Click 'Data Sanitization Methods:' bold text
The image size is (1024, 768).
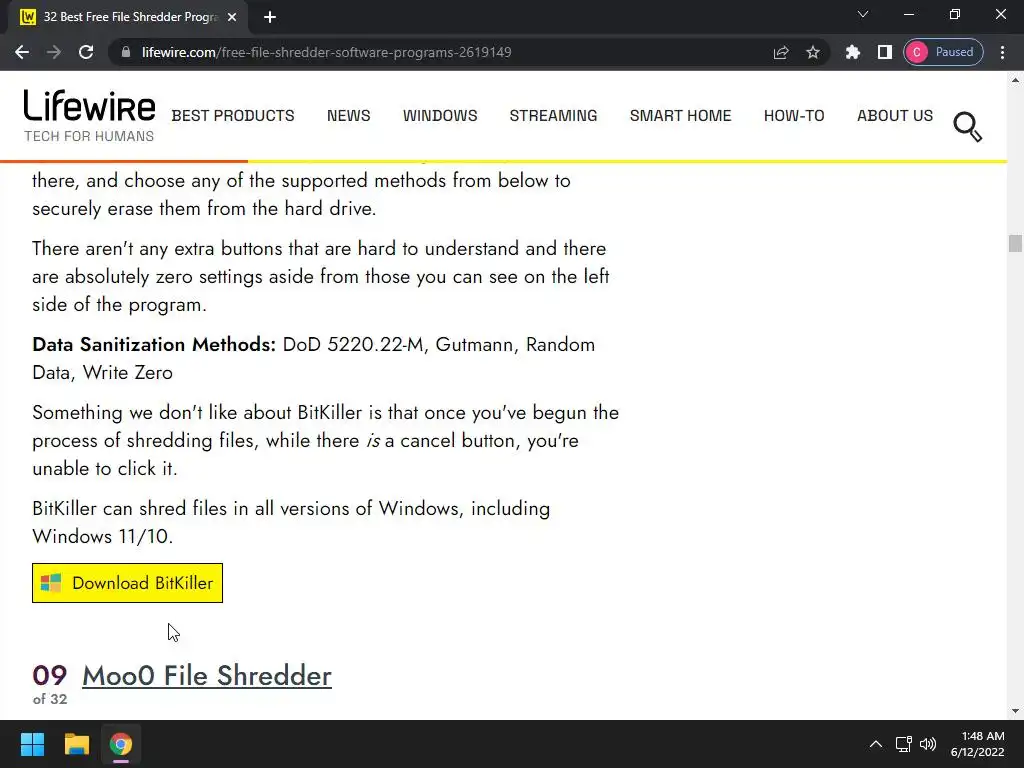pos(154,344)
